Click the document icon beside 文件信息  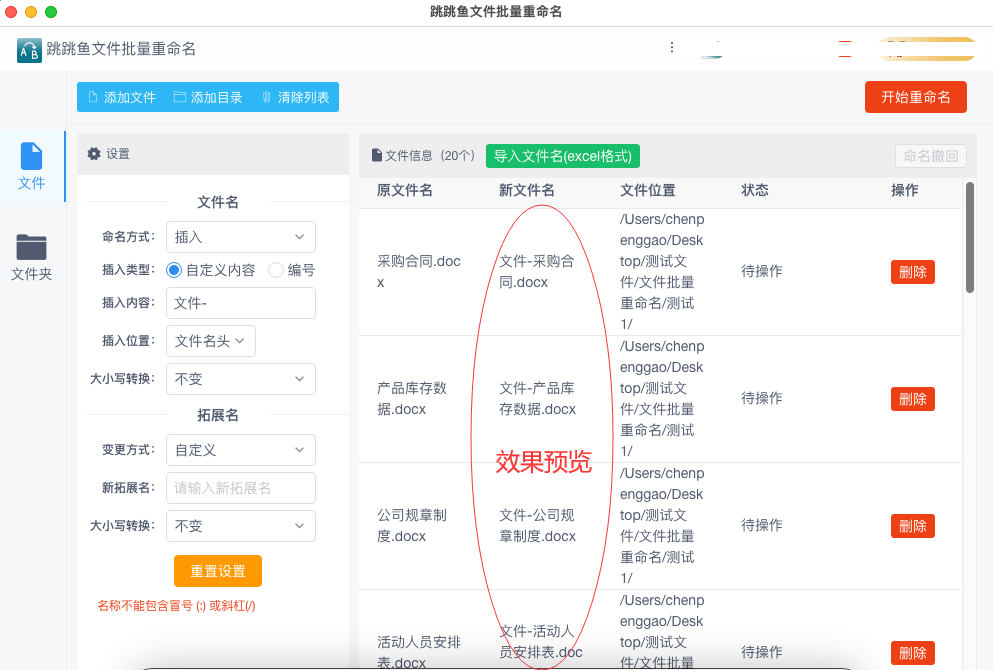click(x=377, y=155)
